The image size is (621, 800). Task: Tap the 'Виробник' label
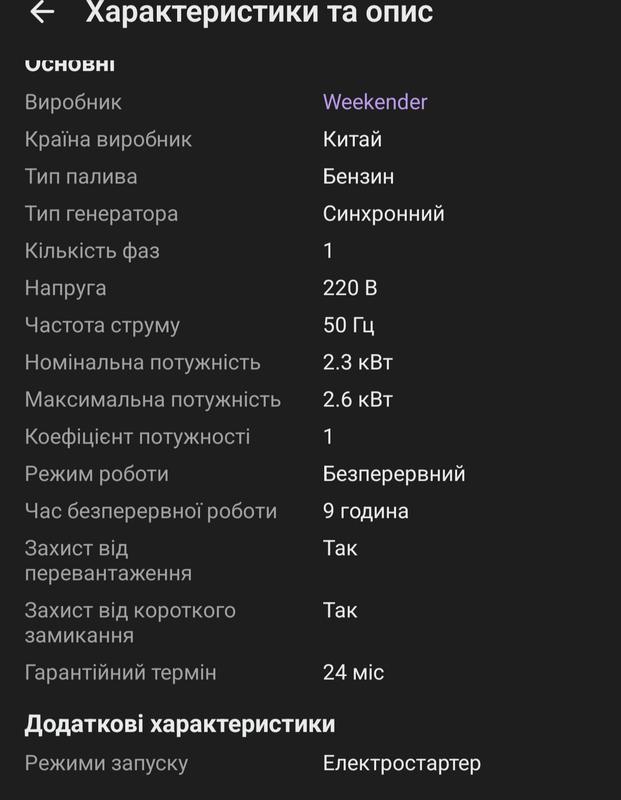73,102
